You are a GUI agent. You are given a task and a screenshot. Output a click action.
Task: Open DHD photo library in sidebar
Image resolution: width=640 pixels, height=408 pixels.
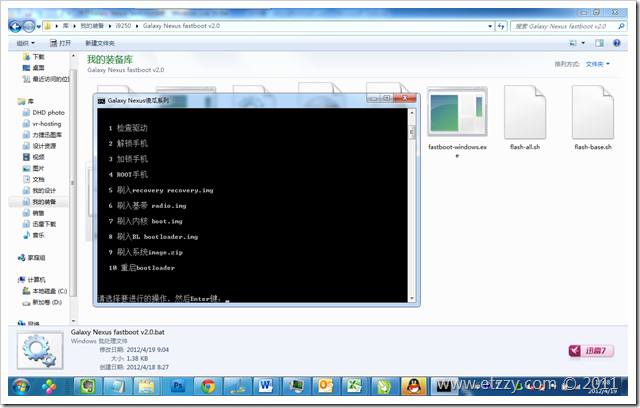[43, 112]
